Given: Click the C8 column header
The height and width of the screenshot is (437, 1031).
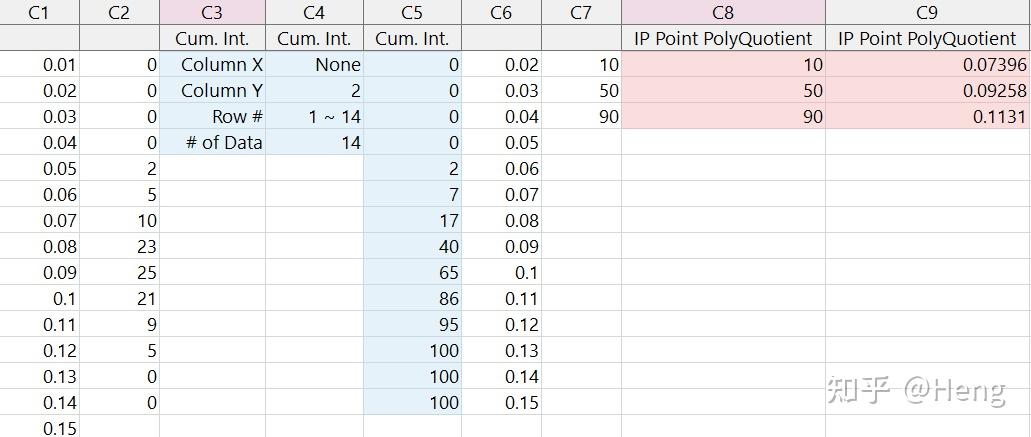Looking at the screenshot, I should point(723,13).
